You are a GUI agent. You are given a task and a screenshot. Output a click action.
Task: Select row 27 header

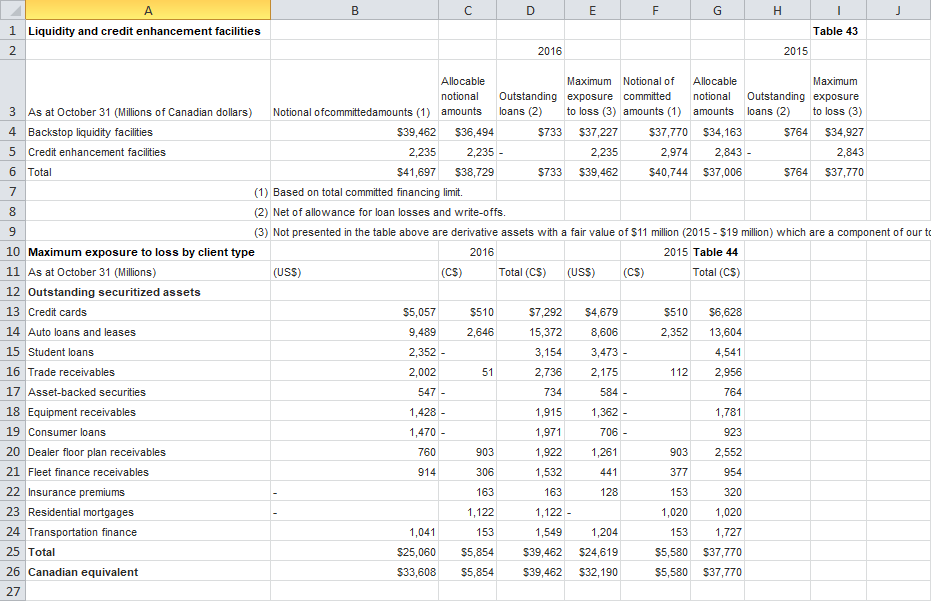[x=12, y=591]
